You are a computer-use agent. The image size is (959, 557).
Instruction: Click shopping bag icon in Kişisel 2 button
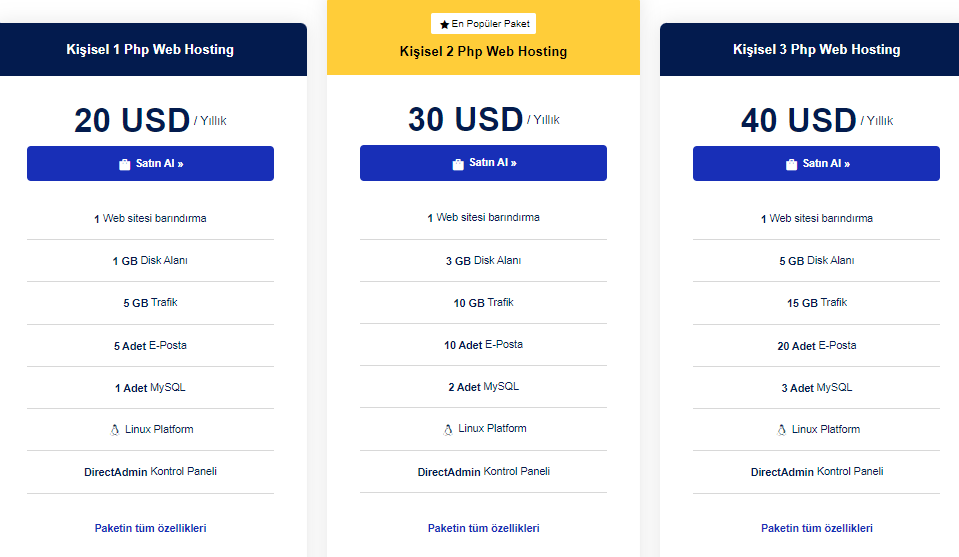(x=457, y=164)
